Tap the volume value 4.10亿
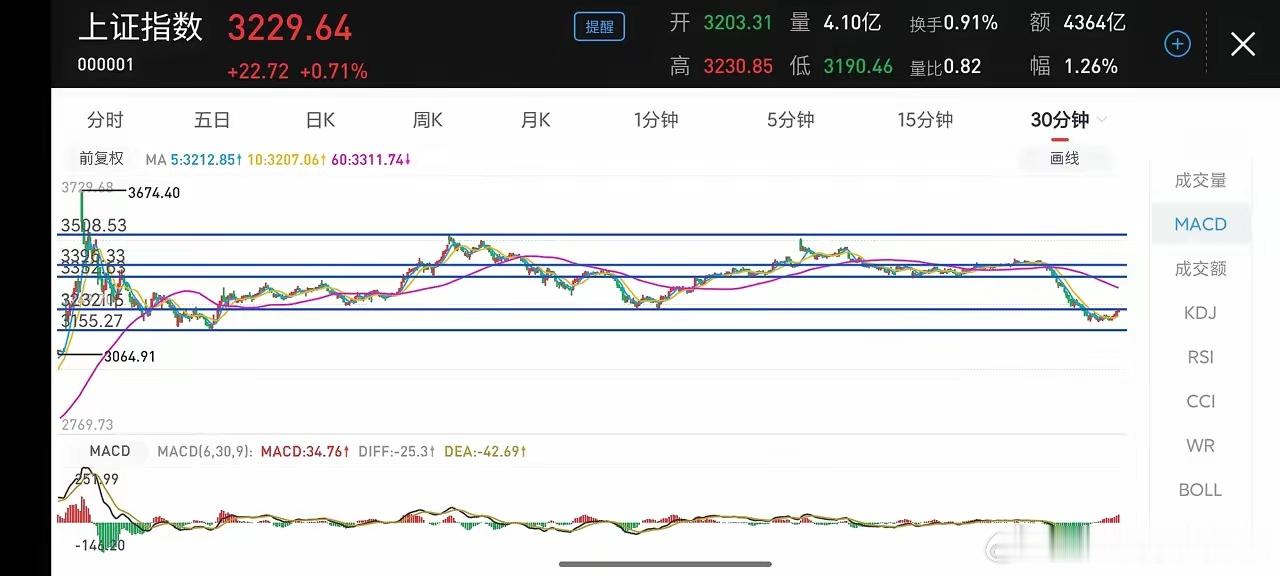 [x=853, y=23]
